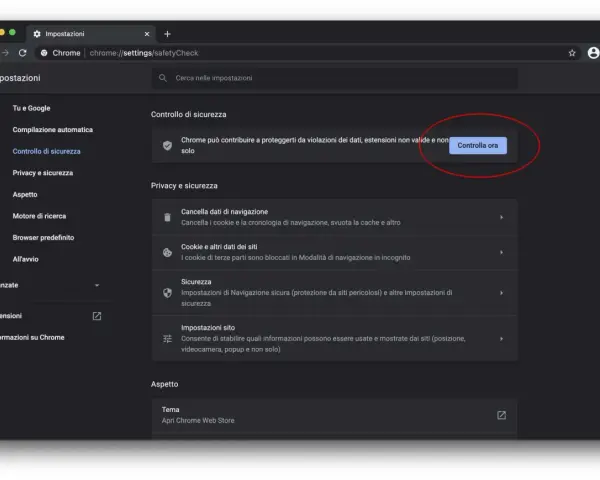Image resolution: width=600 pixels, height=480 pixels.
Task: Open Browser predefinito in the sidebar
Action: point(43,237)
